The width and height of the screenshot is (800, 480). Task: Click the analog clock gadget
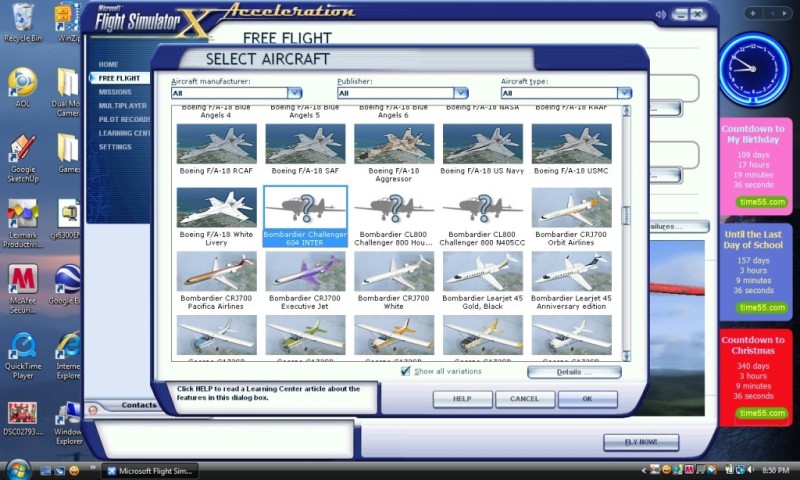[x=752, y=68]
